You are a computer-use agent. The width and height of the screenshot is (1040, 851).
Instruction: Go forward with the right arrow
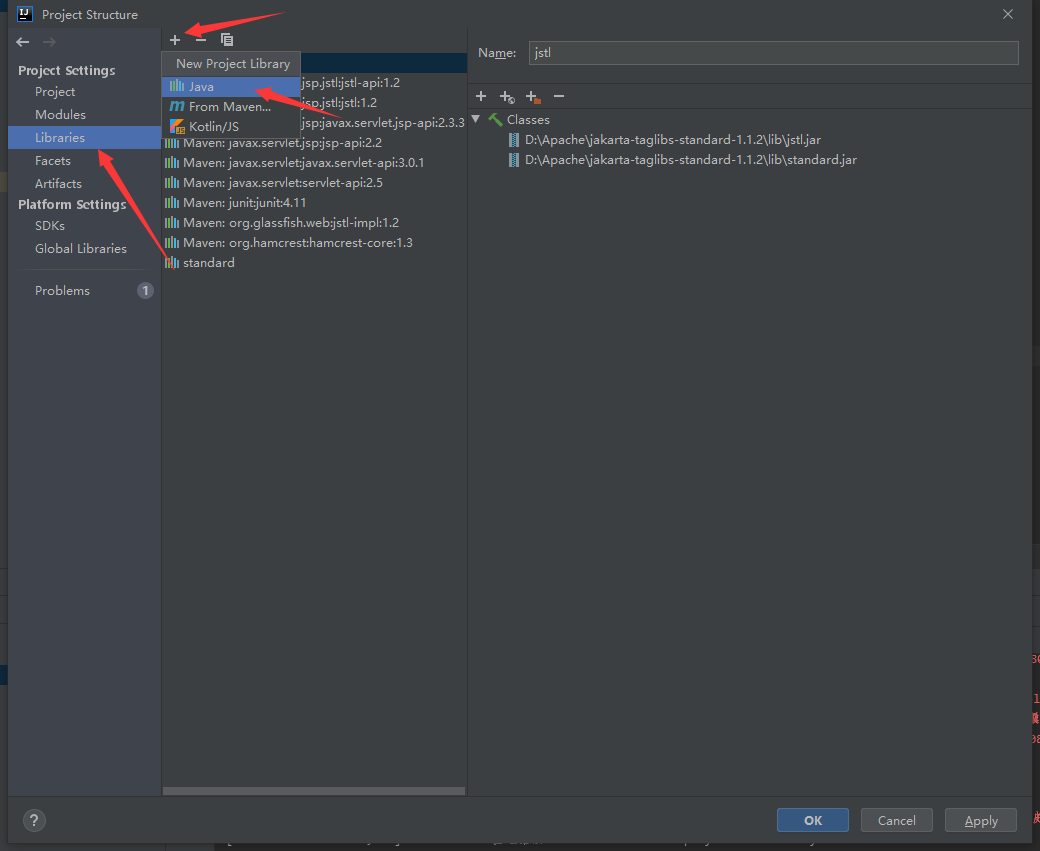click(x=49, y=42)
